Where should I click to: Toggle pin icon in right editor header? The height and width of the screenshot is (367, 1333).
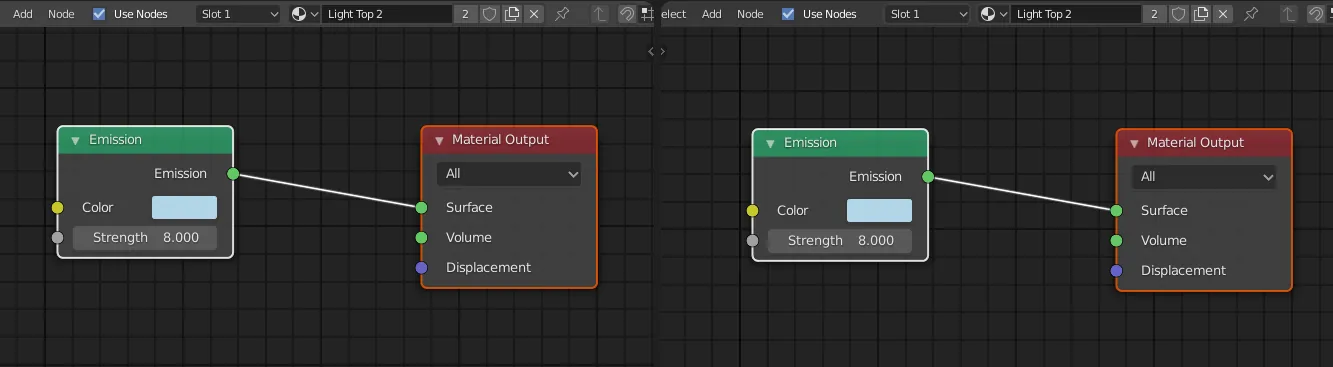tap(1251, 14)
